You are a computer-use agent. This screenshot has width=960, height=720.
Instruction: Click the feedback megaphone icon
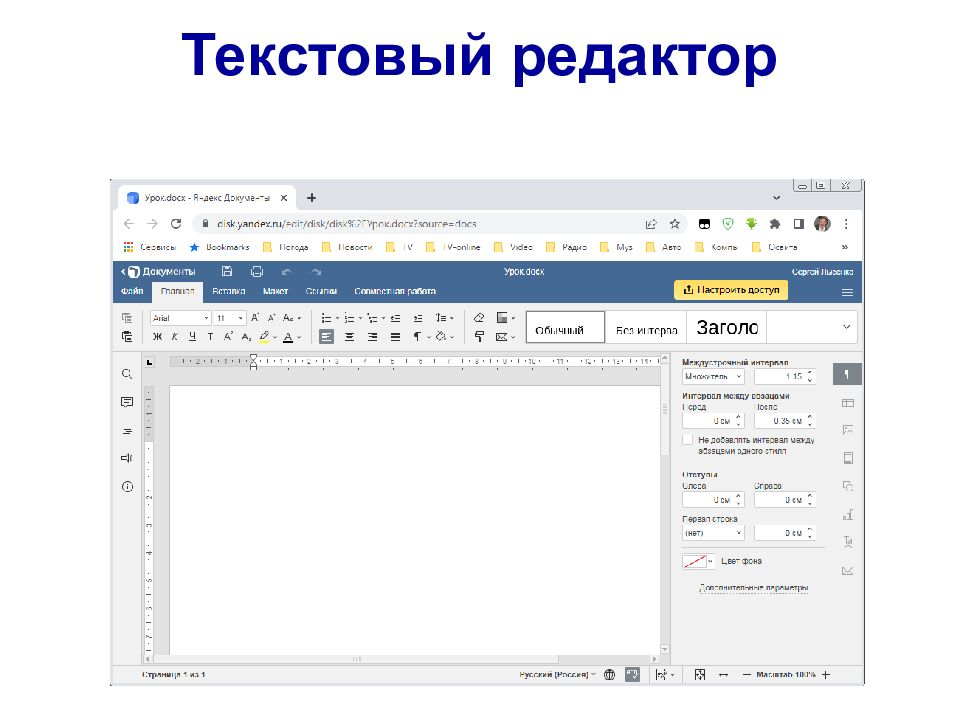pyautogui.click(x=127, y=458)
